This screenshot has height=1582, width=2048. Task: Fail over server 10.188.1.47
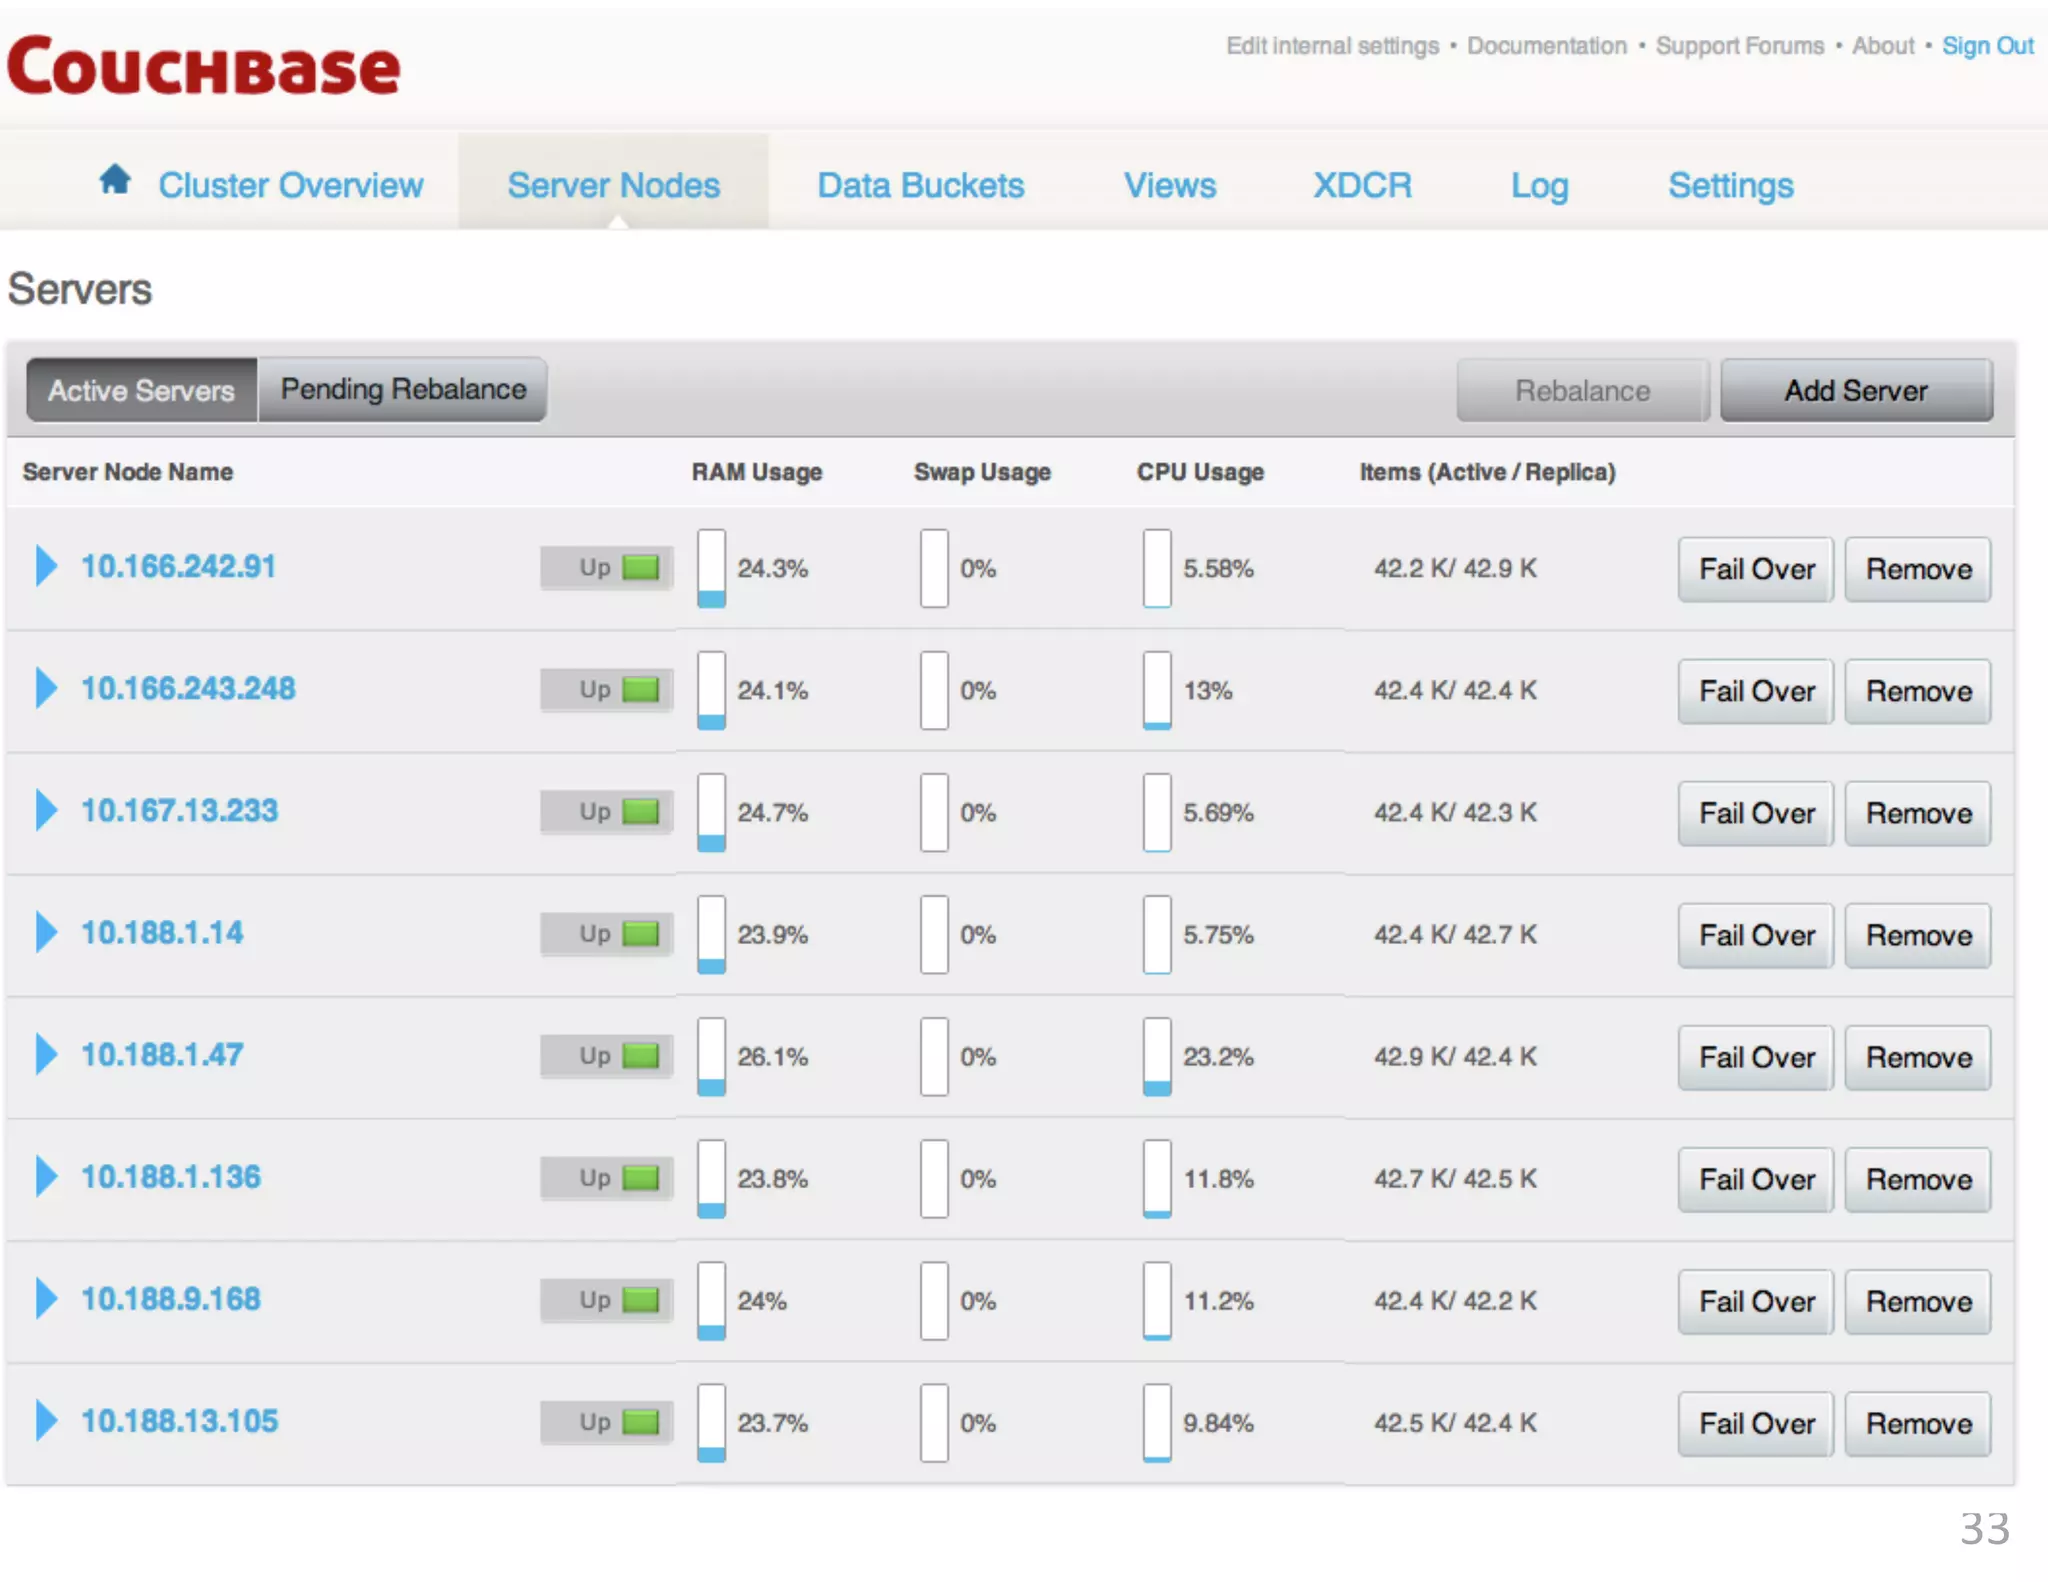1756,1057
